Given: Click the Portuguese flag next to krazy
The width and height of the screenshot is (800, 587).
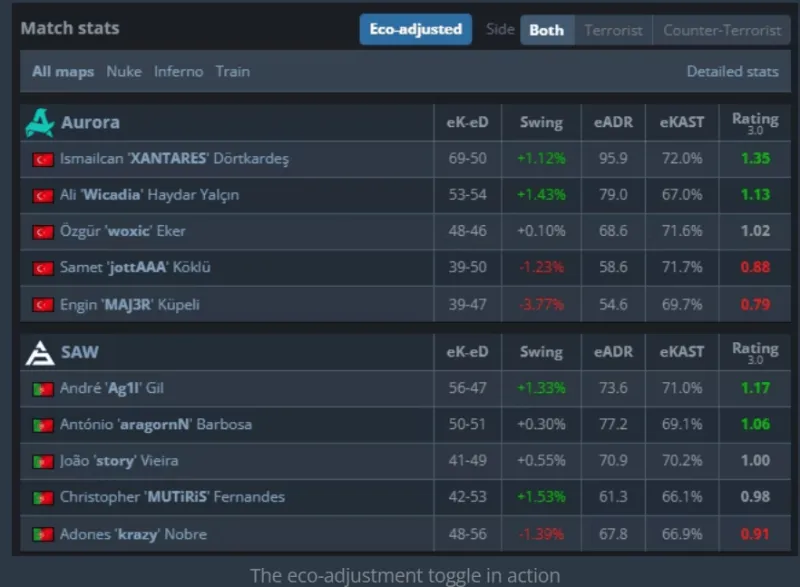Looking at the screenshot, I should 42,534.
